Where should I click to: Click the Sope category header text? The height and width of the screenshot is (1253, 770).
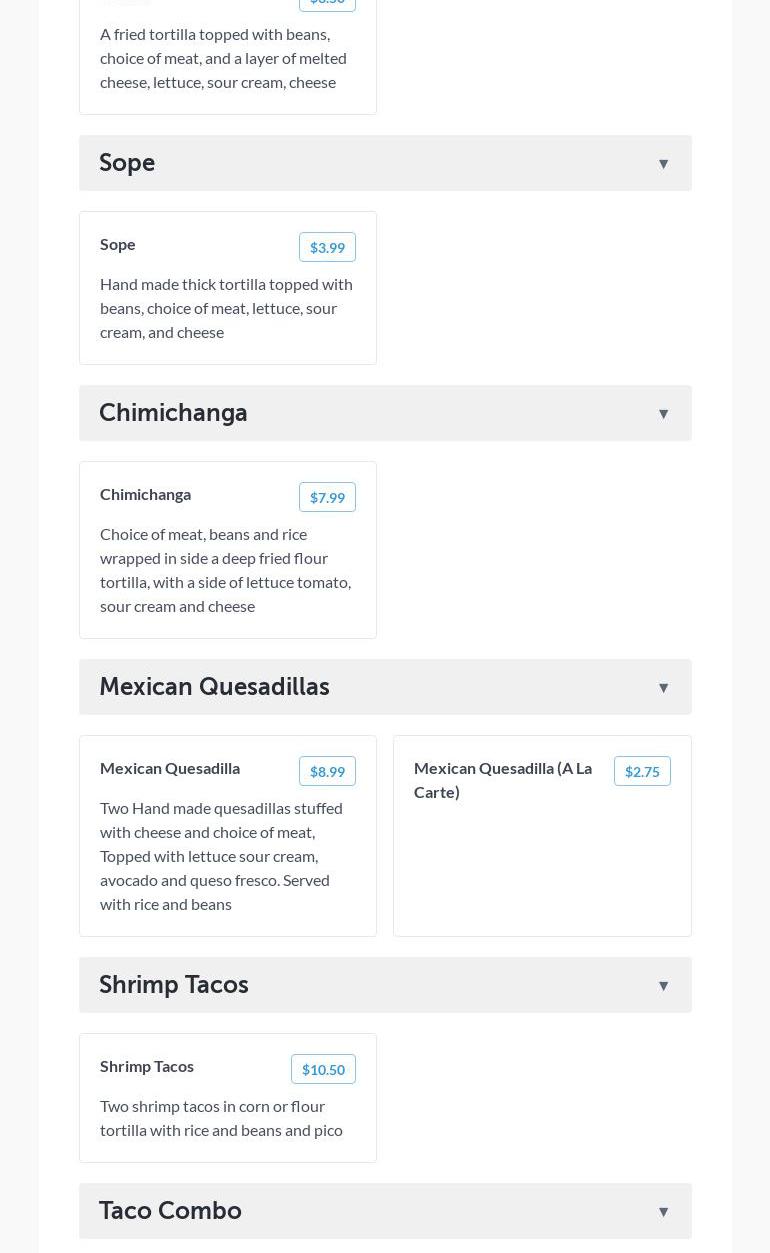[127, 163]
